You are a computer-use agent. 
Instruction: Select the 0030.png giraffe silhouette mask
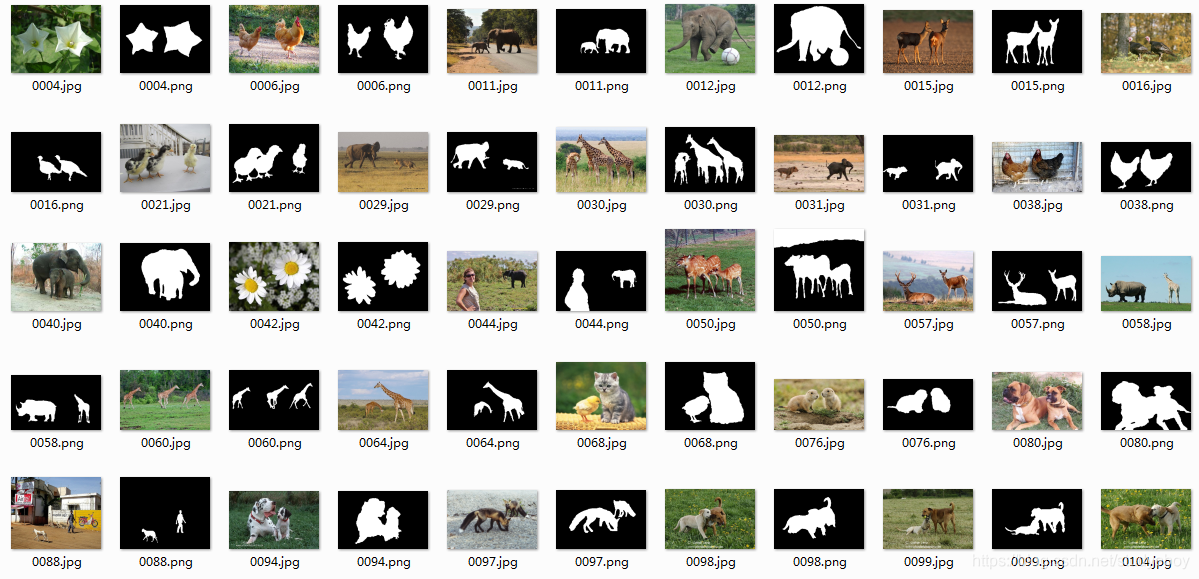coord(710,160)
